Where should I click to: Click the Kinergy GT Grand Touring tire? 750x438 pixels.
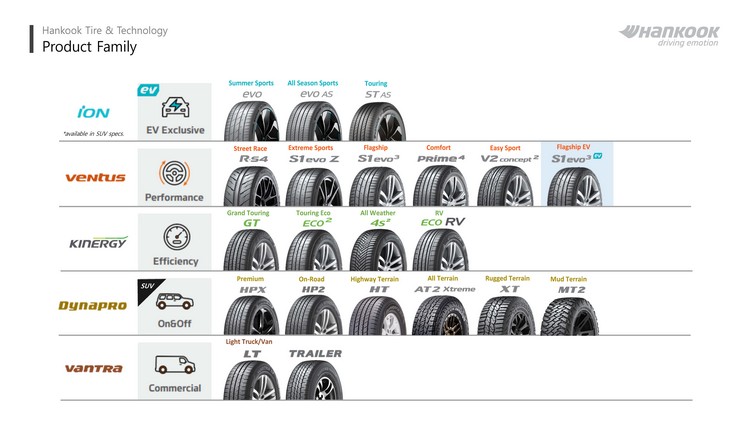click(x=250, y=251)
